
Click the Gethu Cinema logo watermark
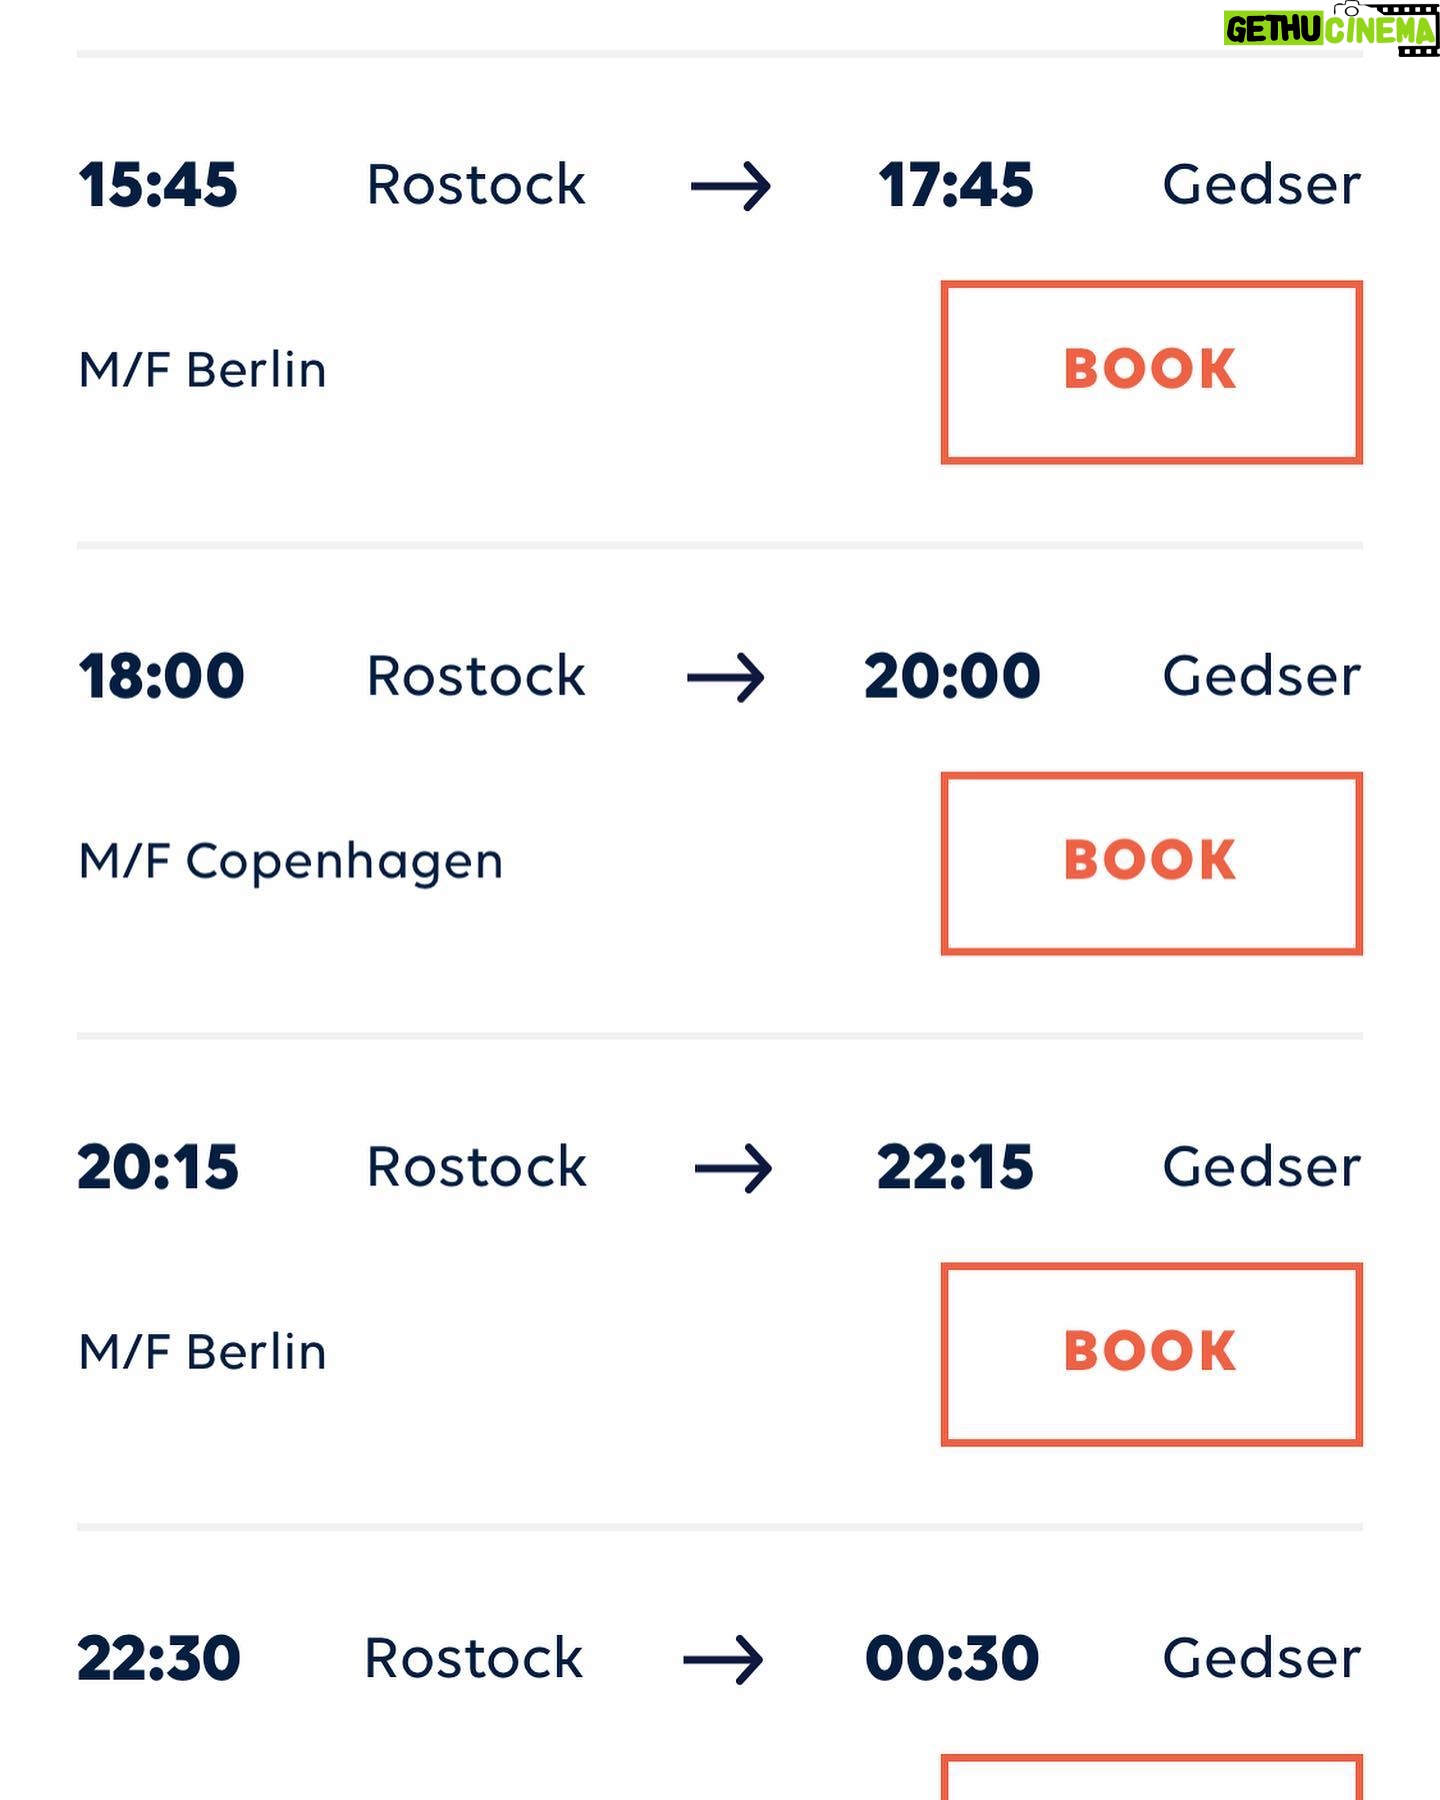pos(1331,29)
